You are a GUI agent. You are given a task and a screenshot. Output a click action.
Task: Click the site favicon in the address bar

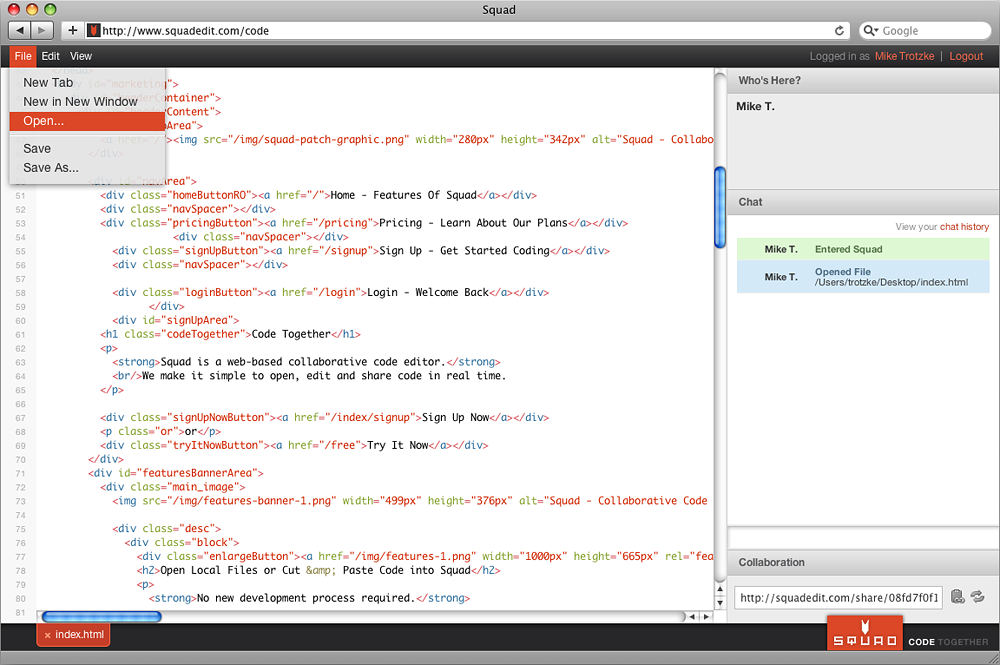[x=94, y=31]
